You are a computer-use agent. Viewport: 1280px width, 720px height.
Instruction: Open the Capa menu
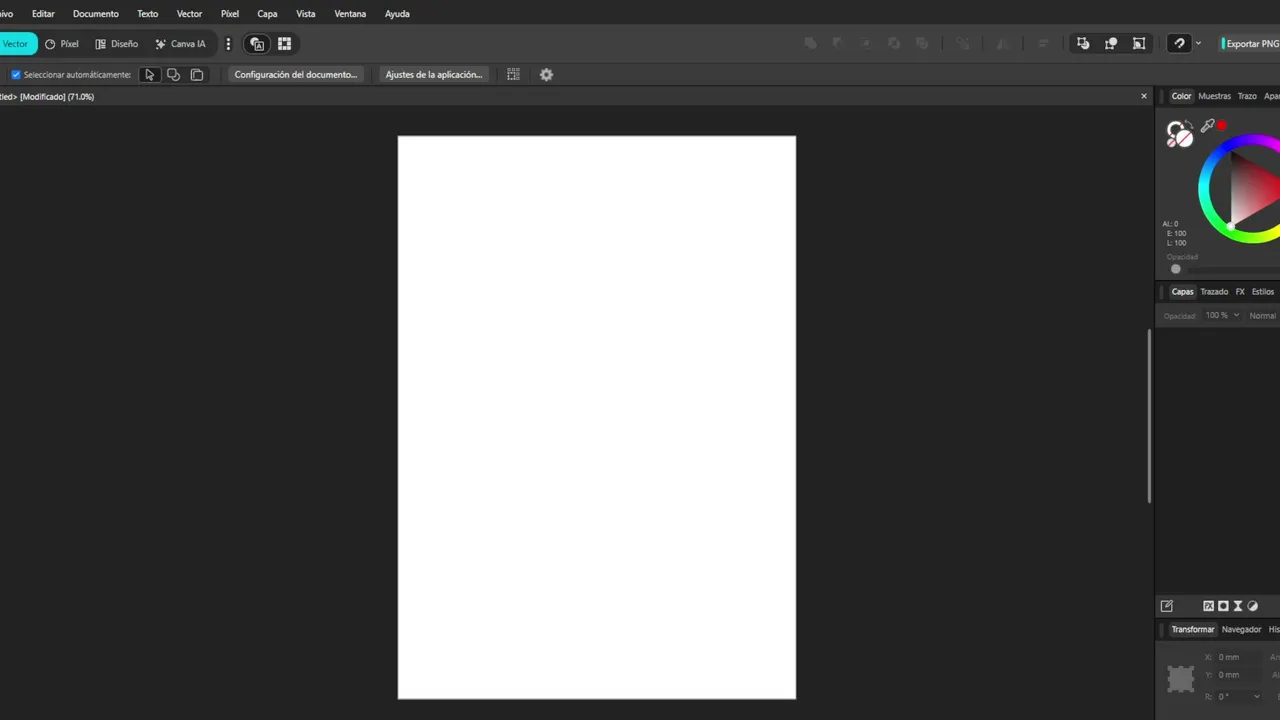tap(267, 14)
